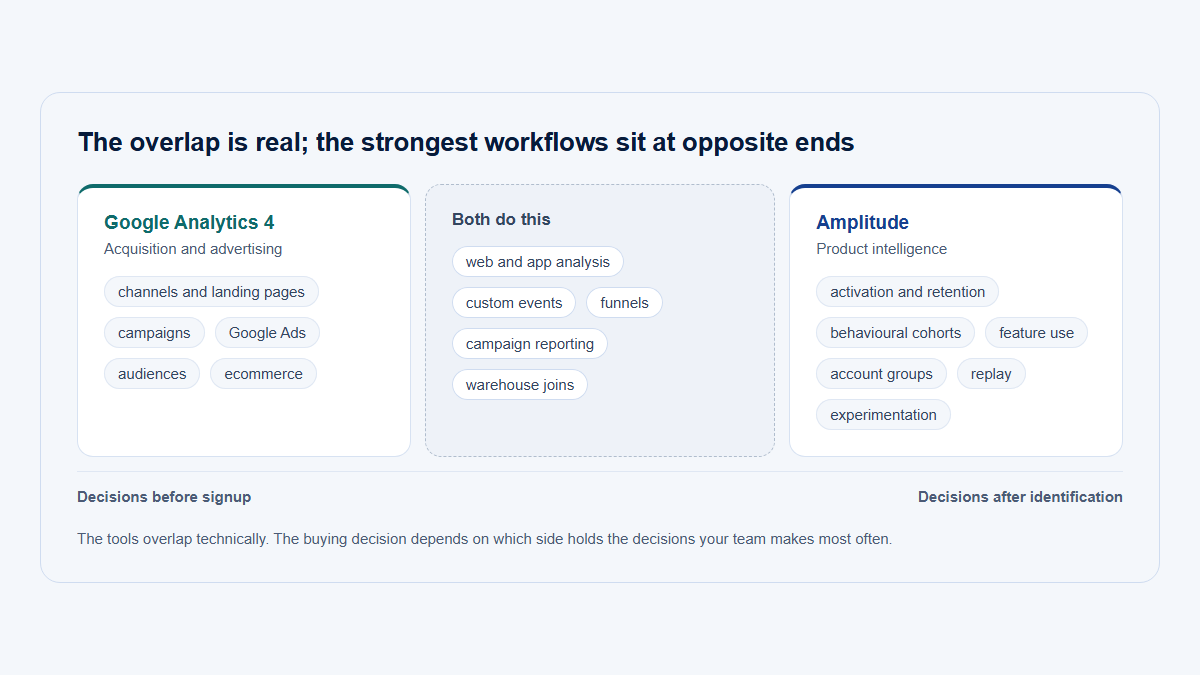
Task: Click the 'activation and retention' chip
Action: click(907, 292)
